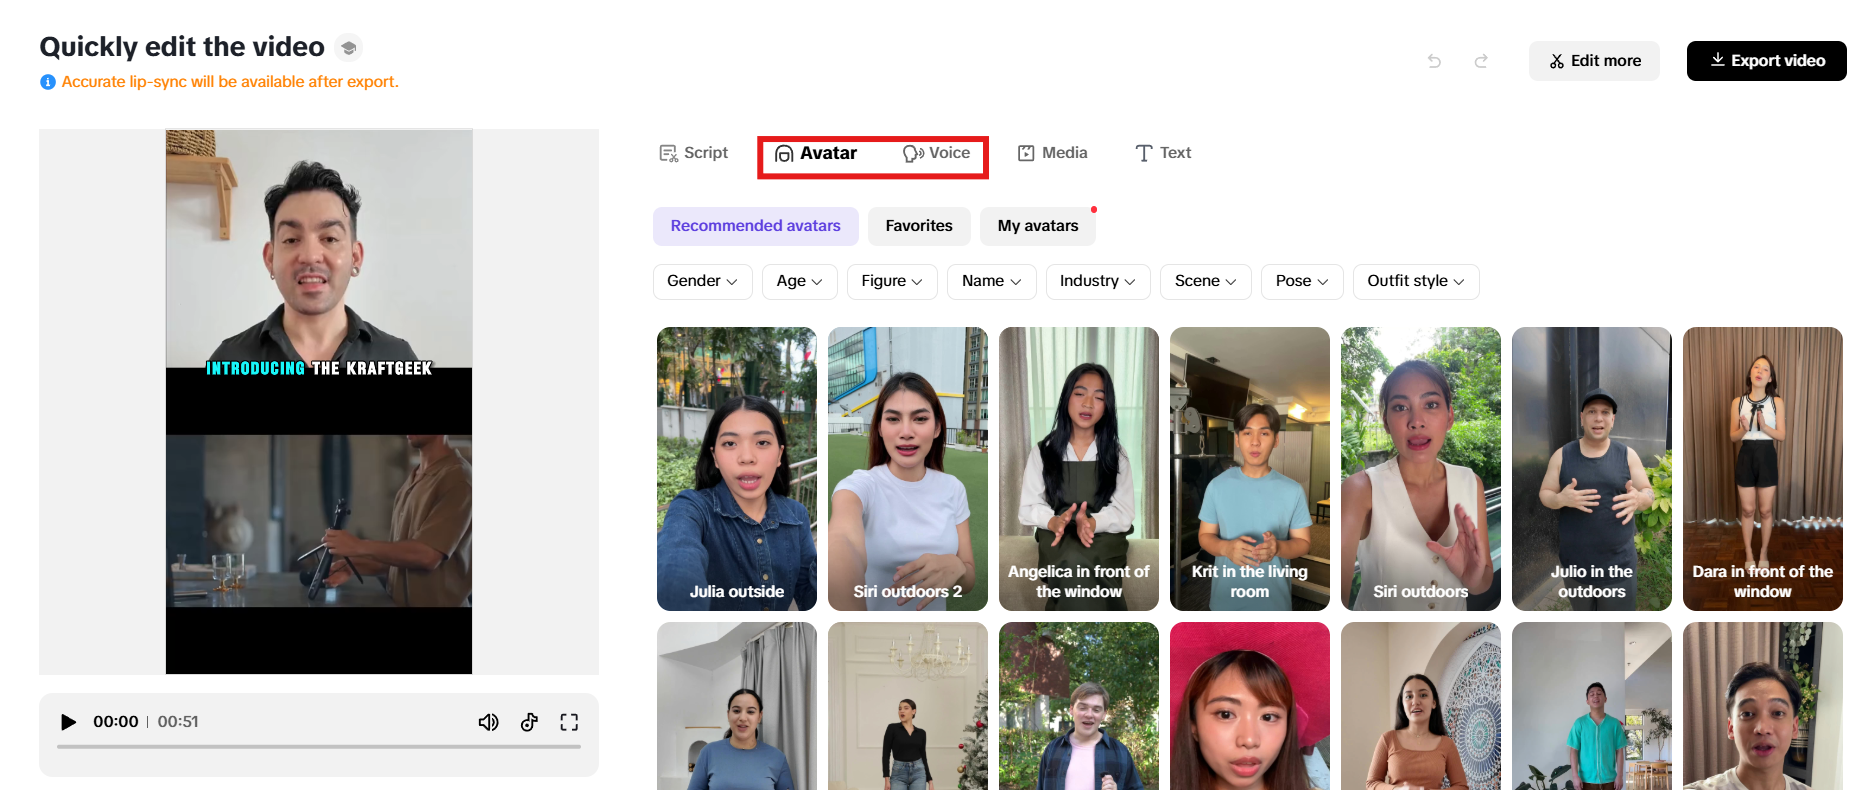1876x793 pixels.
Task: Open the Scene filter dropdown
Action: pyautogui.click(x=1205, y=281)
